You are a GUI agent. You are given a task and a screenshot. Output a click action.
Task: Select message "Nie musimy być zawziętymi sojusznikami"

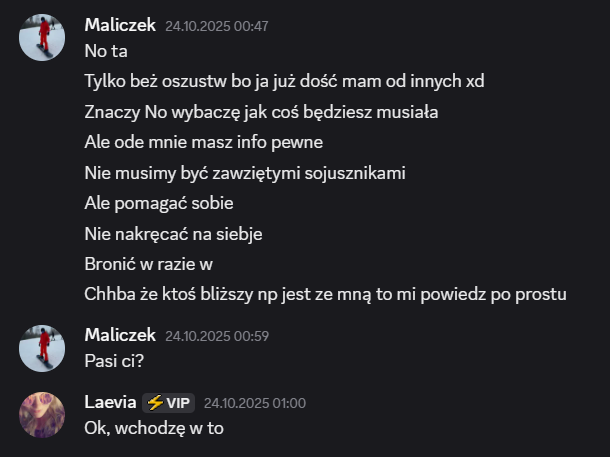click(x=245, y=173)
